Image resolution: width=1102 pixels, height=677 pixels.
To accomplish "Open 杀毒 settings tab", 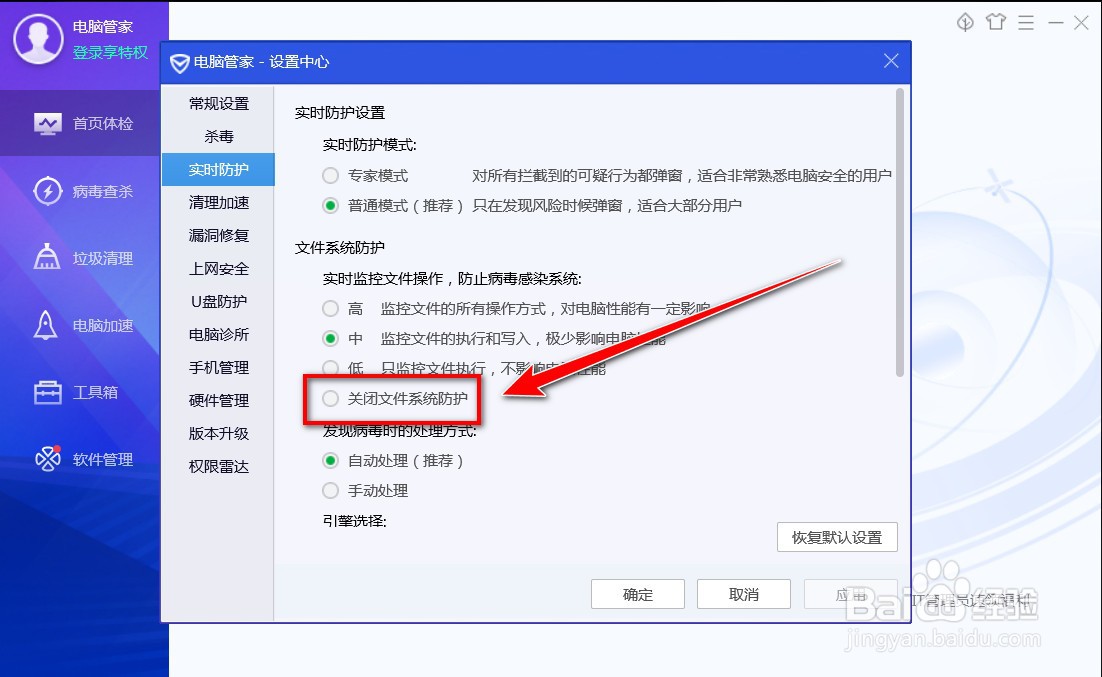I will (x=219, y=136).
